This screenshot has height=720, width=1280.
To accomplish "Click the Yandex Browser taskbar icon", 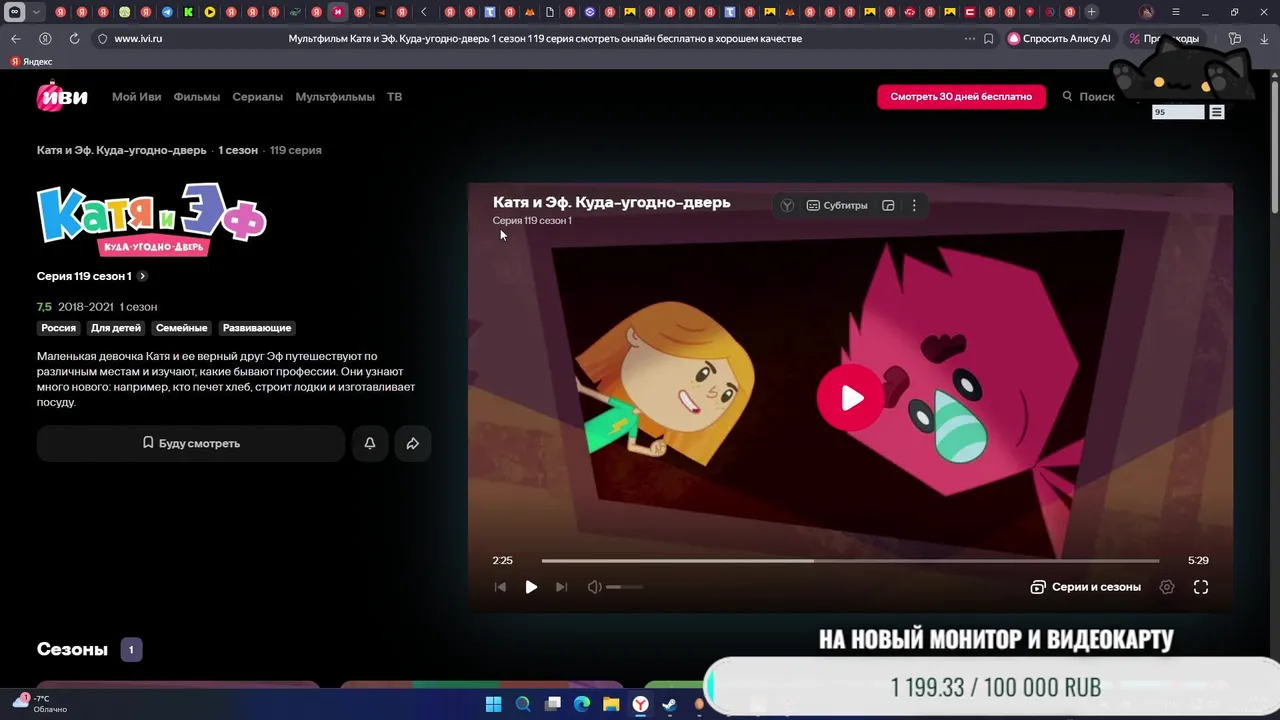I will (640, 705).
